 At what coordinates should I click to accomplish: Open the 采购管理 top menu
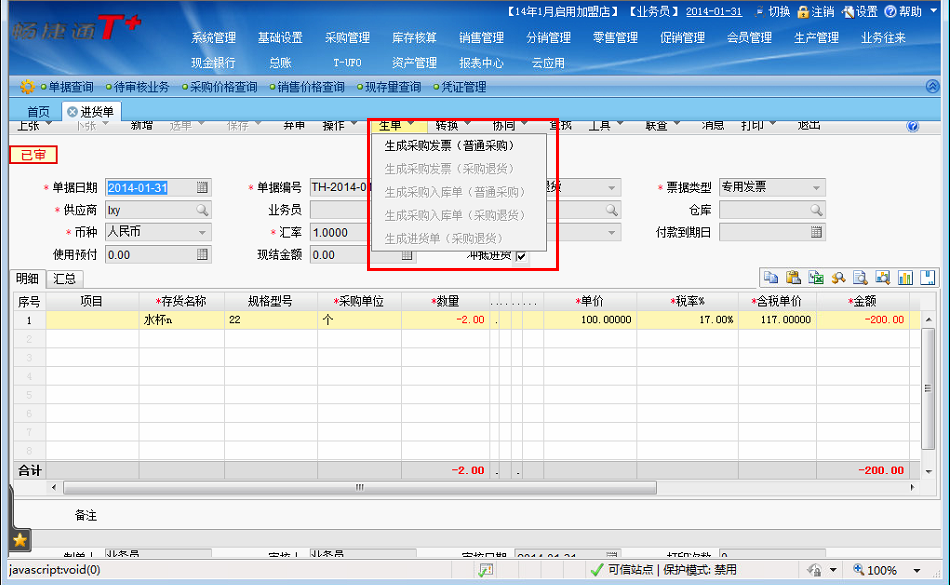tap(347, 38)
